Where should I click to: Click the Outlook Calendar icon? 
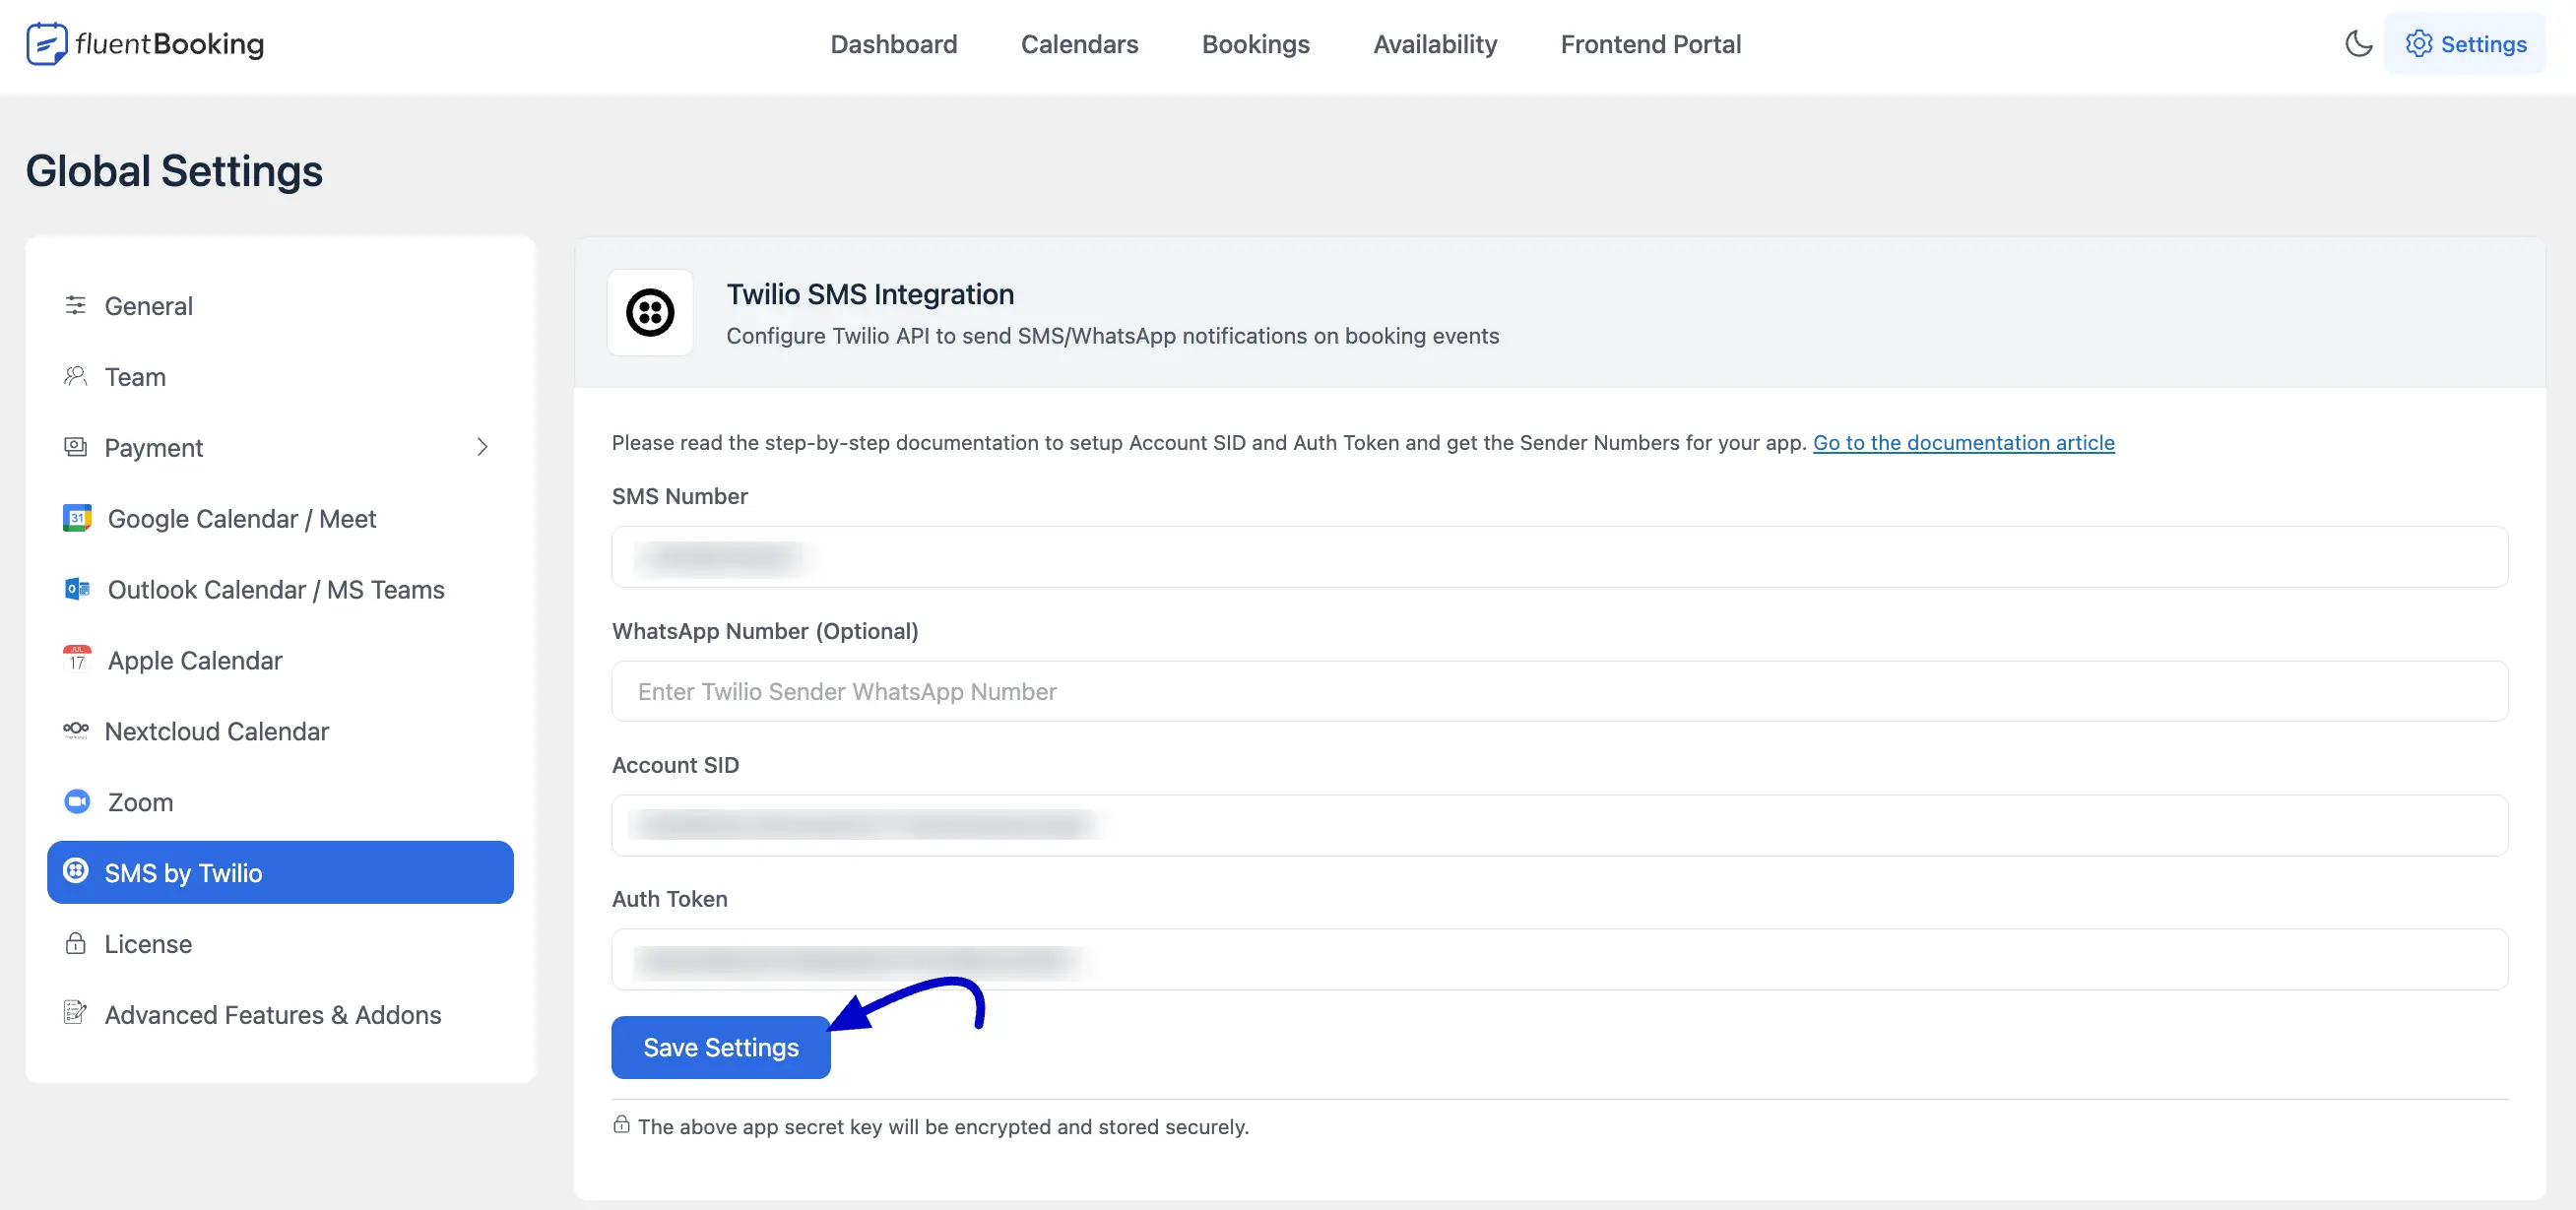pyautogui.click(x=77, y=589)
